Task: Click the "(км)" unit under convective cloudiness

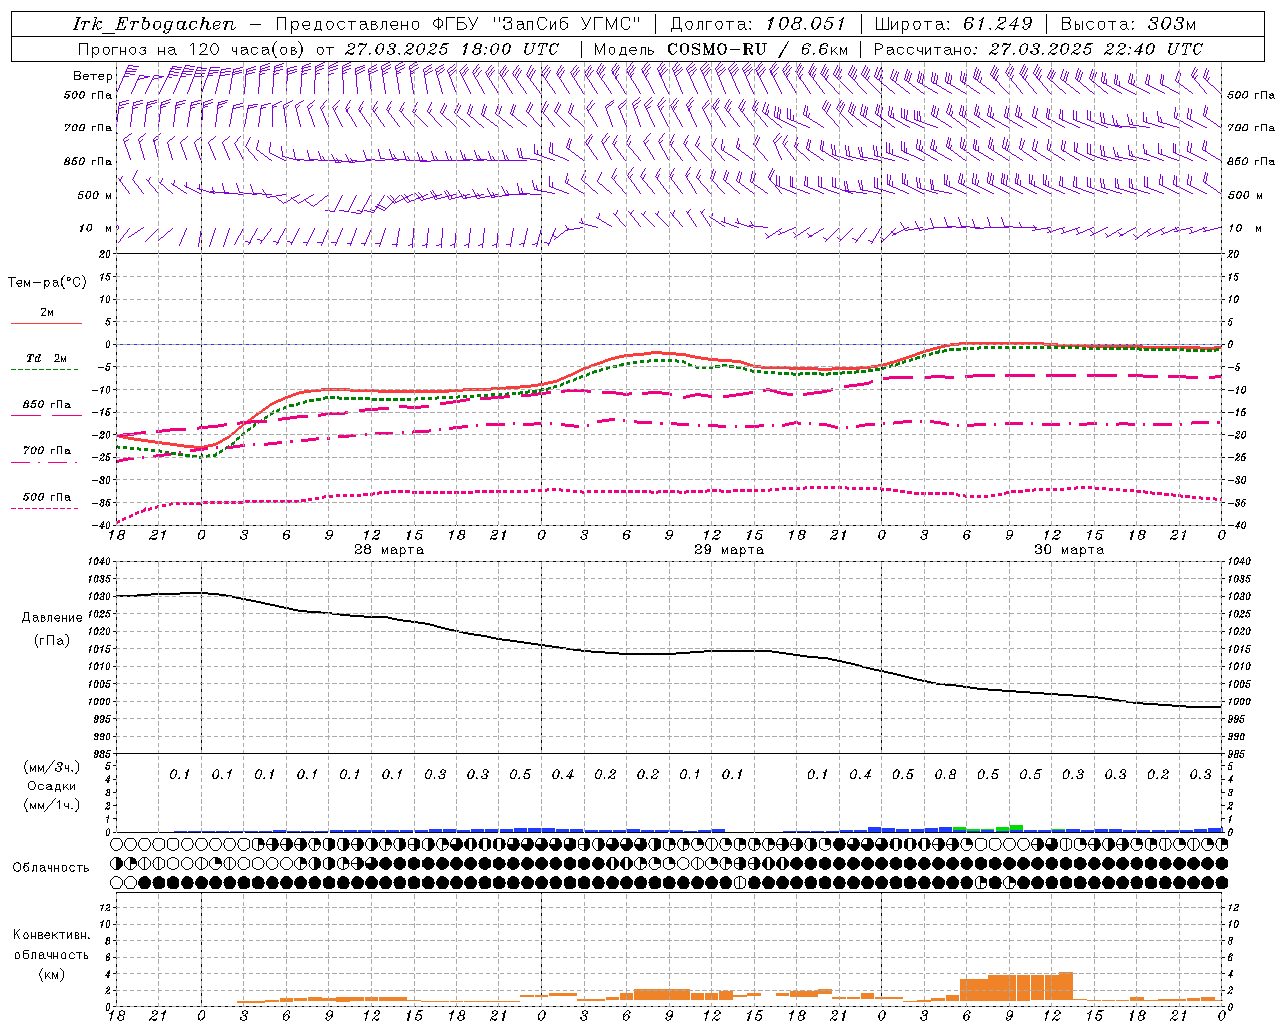Action: (52, 974)
